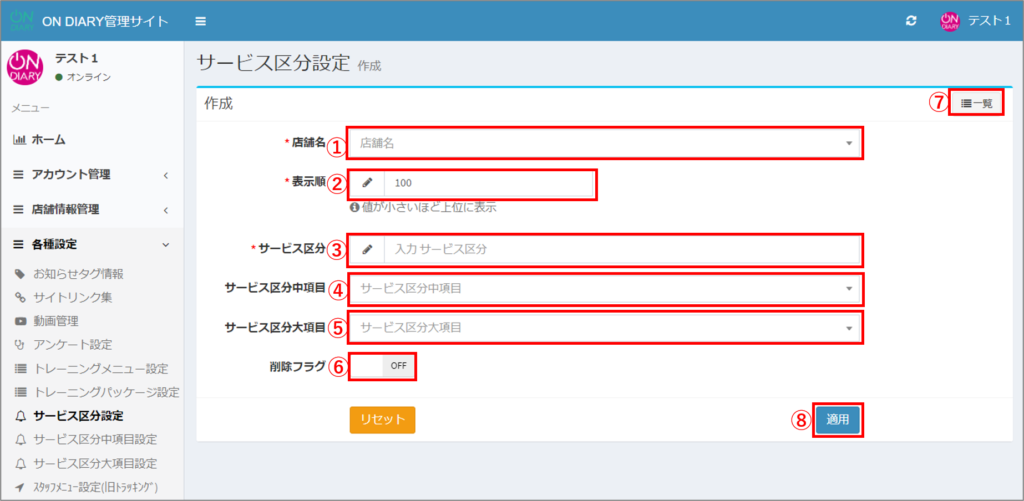1024x501 pixels.
Task: Click the refresh icon in top bar
Action: click(911, 21)
